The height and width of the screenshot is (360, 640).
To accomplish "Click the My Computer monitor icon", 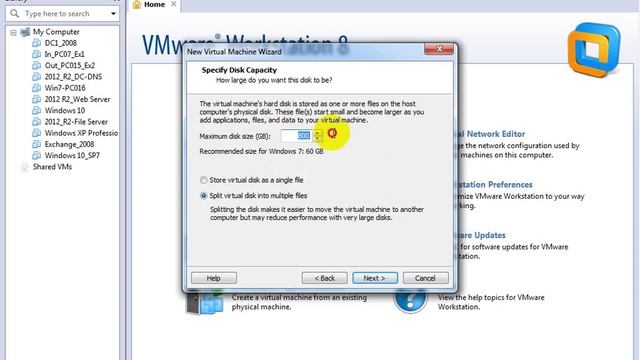I will click(x=25, y=32).
